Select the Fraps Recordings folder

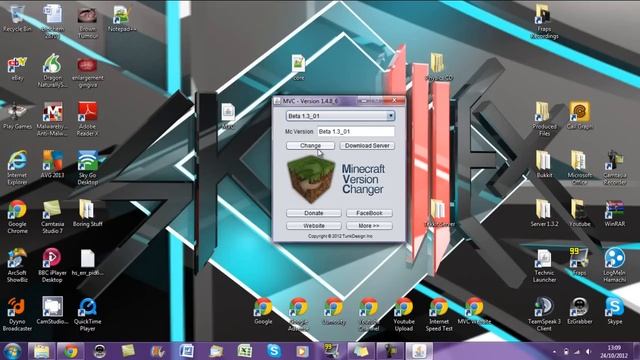pyautogui.click(x=544, y=21)
